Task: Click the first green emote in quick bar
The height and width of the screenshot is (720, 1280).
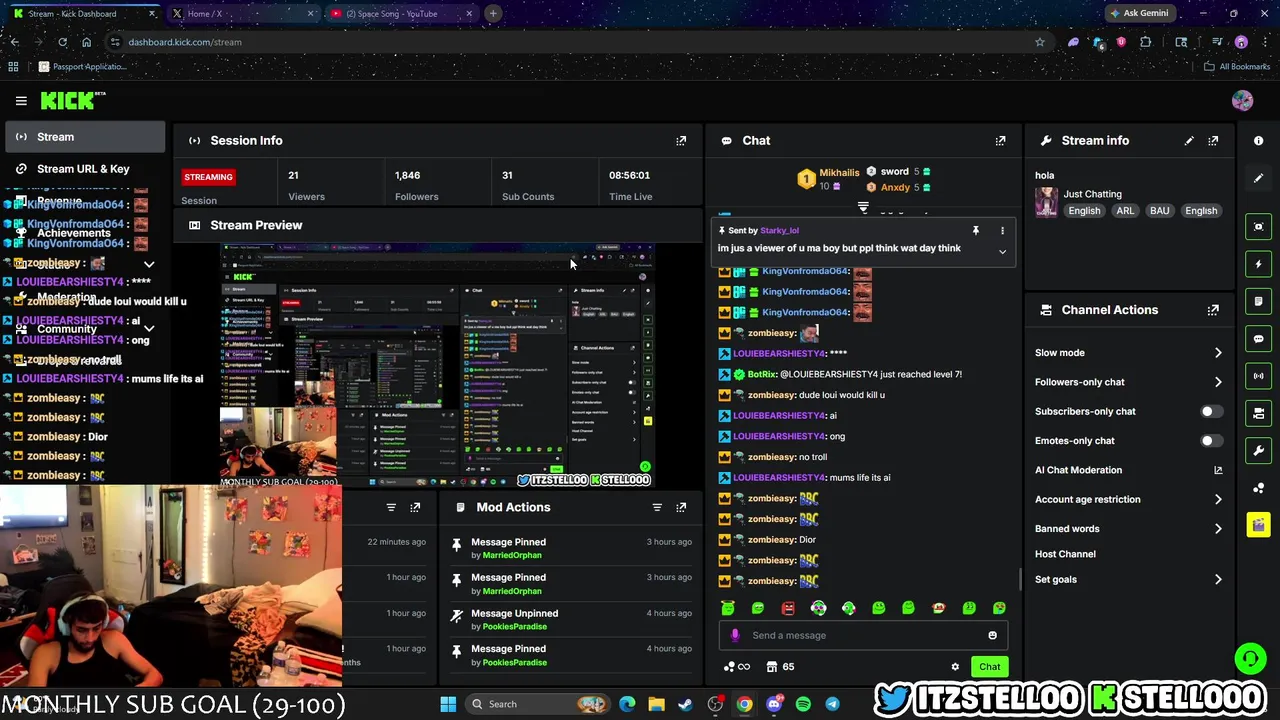Action: click(x=728, y=608)
